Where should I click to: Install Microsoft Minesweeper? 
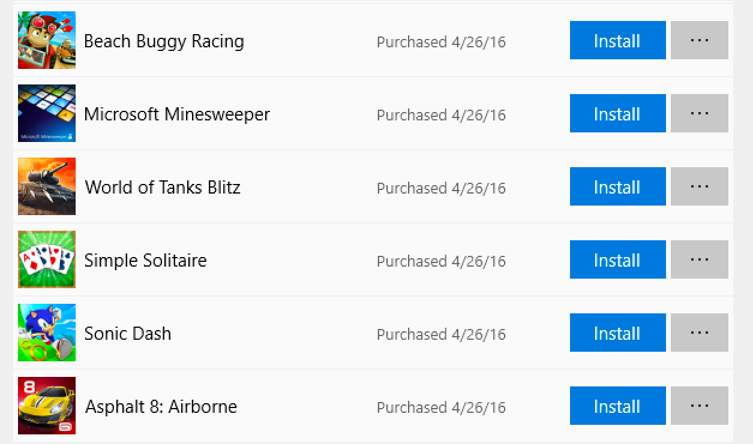tap(617, 114)
